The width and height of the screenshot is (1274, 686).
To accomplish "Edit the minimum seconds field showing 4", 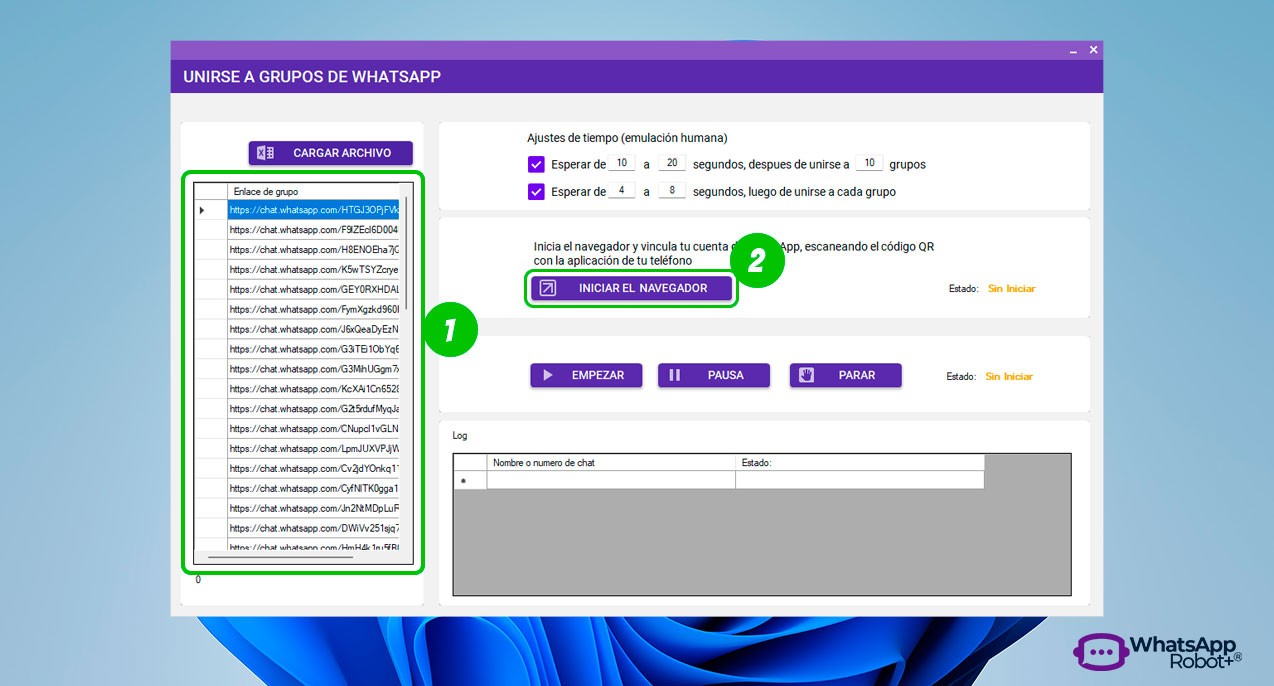I will coord(621,190).
